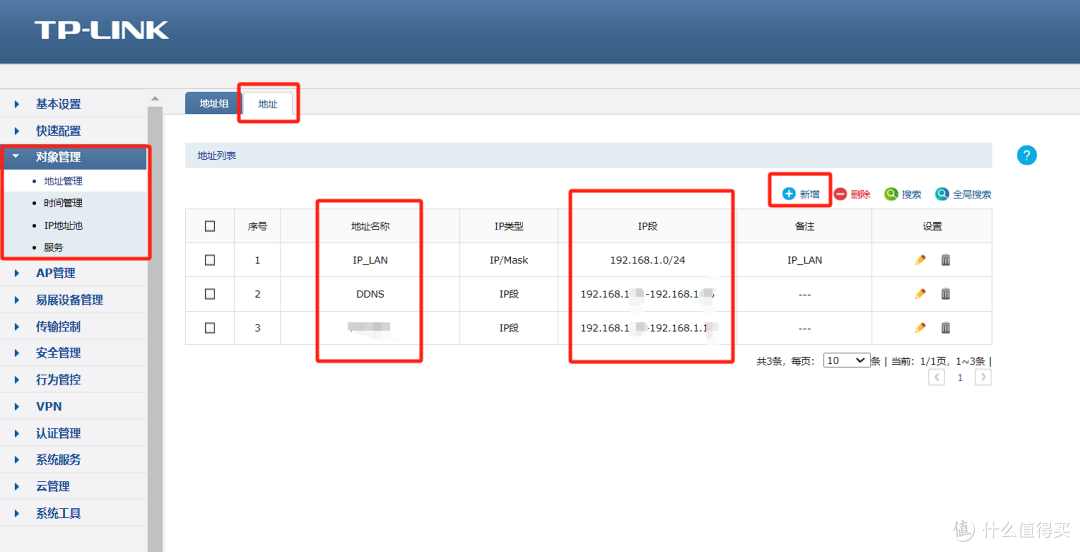Click the IP段 column header
Image resolution: width=1080 pixels, height=552 pixels.
coord(647,226)
